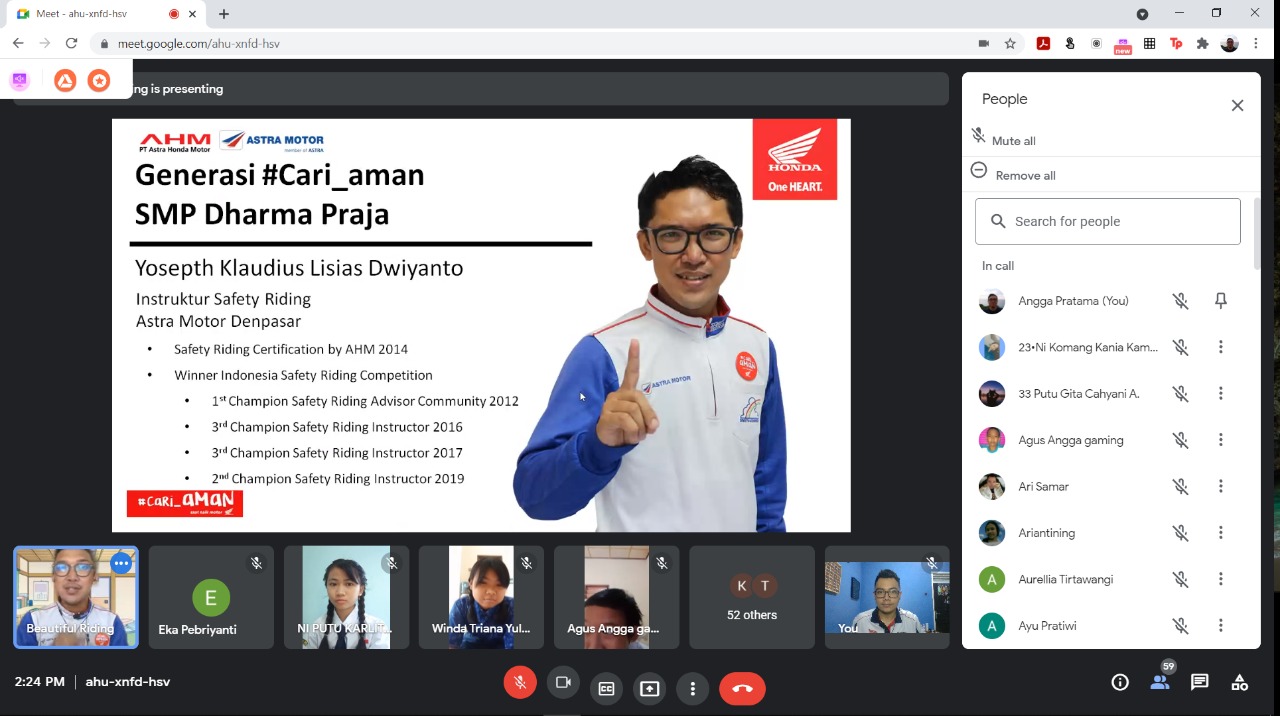Click the Remove all button
The image size is (1280, 716).
click(1013, 174)
